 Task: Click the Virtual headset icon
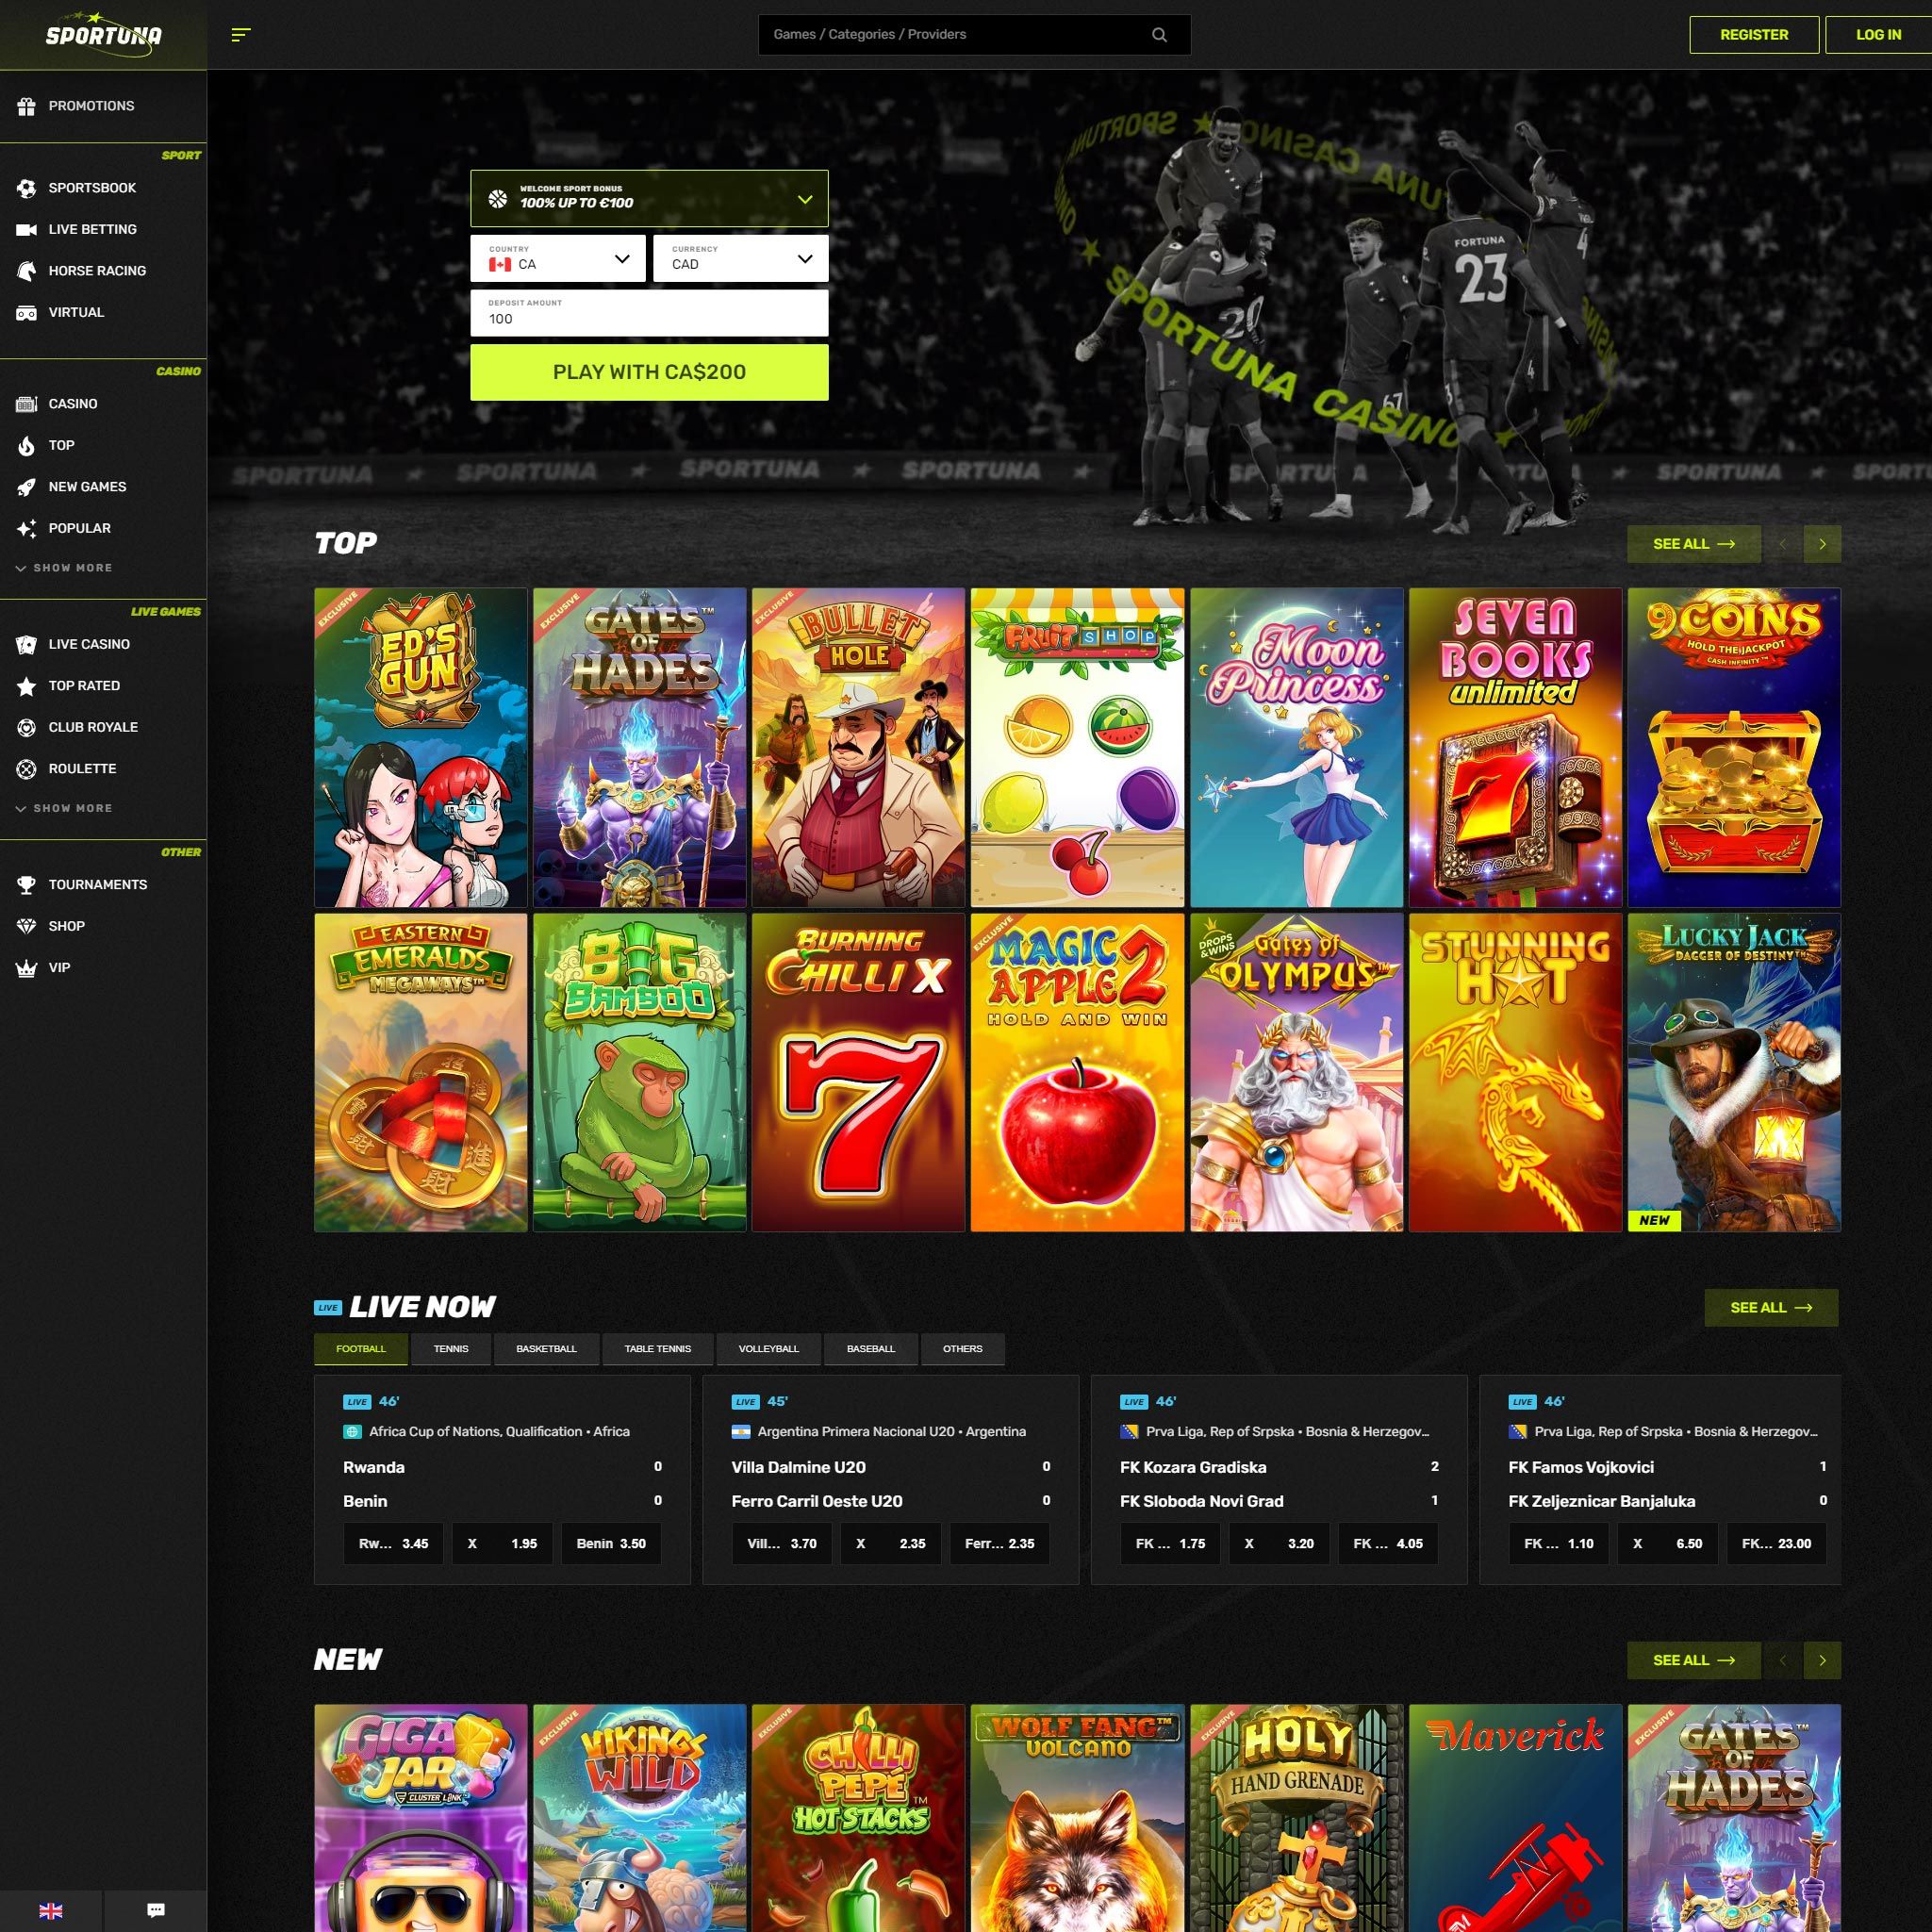coord(27,312)
